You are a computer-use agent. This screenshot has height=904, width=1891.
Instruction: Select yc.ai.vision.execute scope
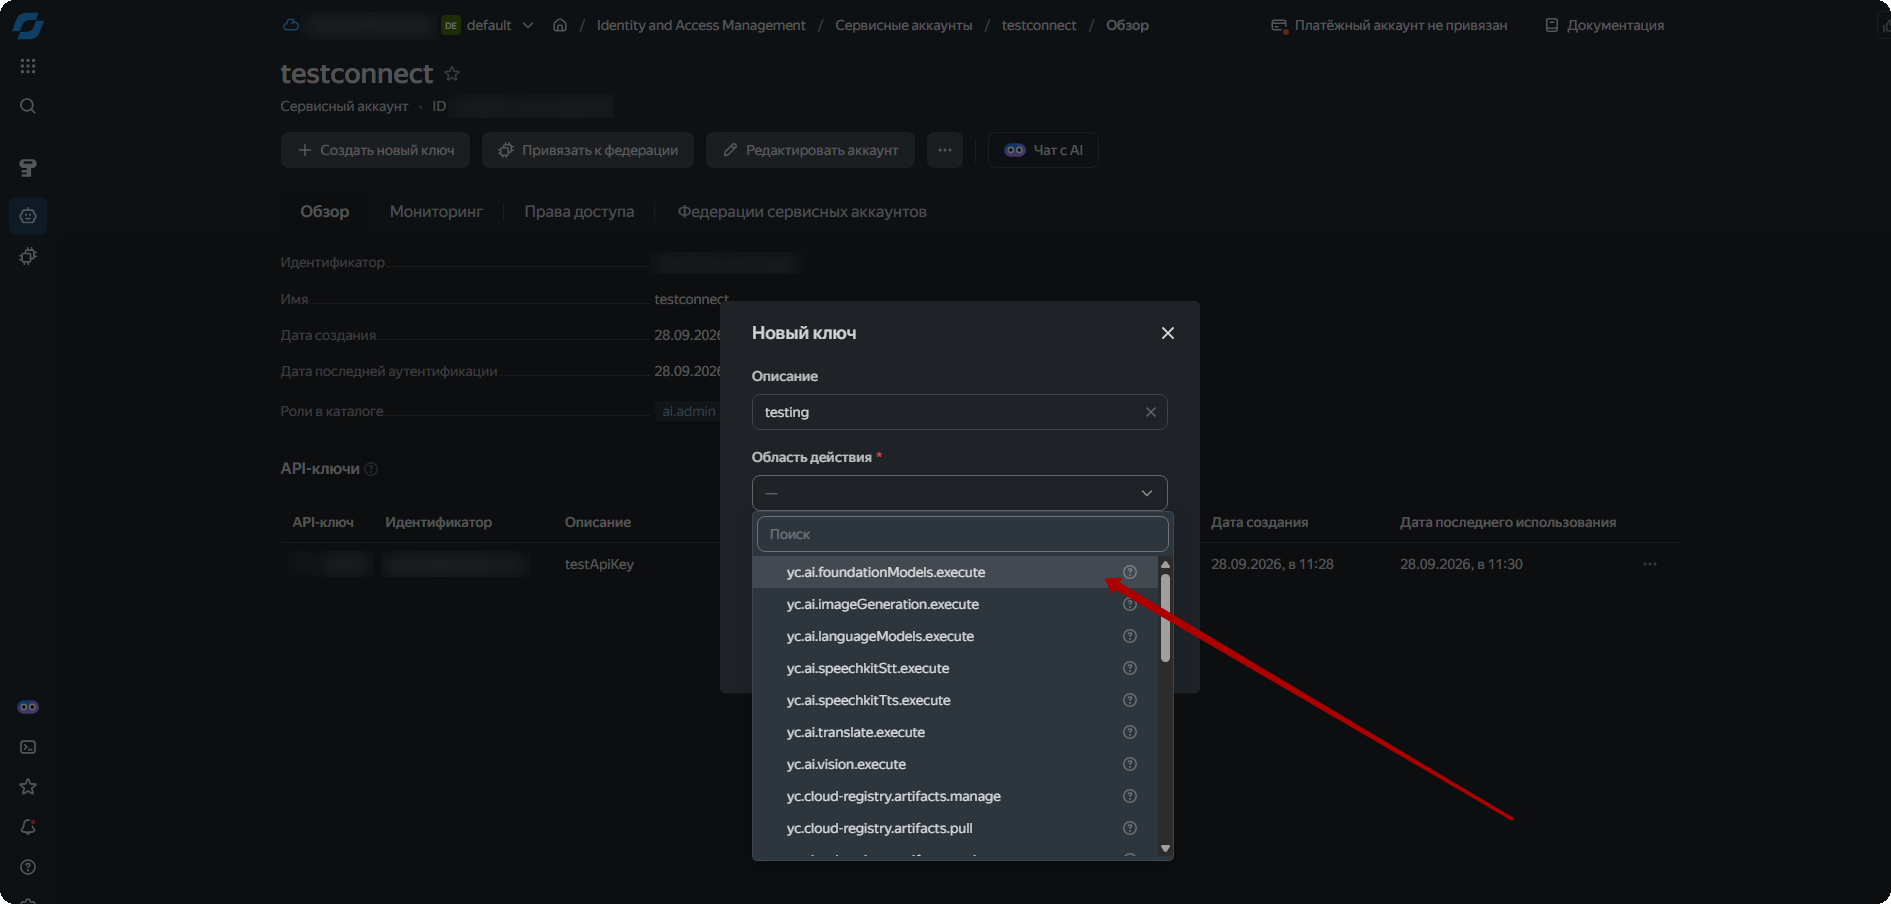tap(956, 764)
